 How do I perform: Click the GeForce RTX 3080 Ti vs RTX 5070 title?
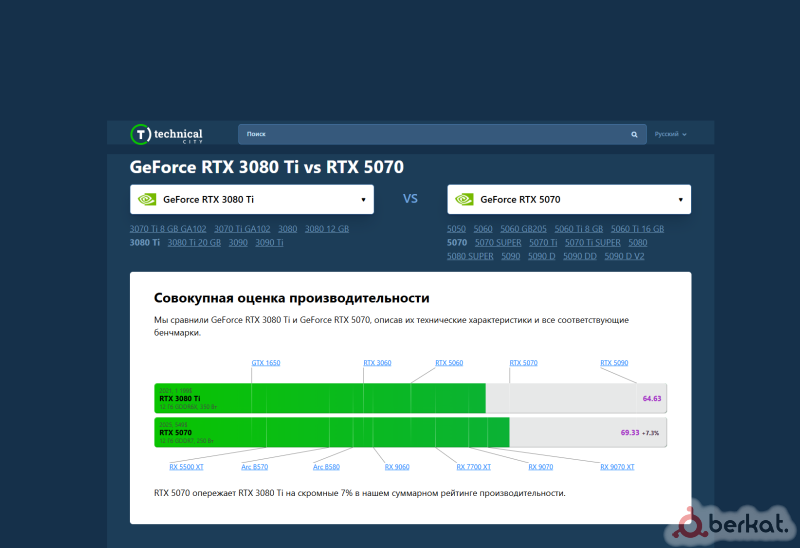pyautogui.click(x=267, y=167)
